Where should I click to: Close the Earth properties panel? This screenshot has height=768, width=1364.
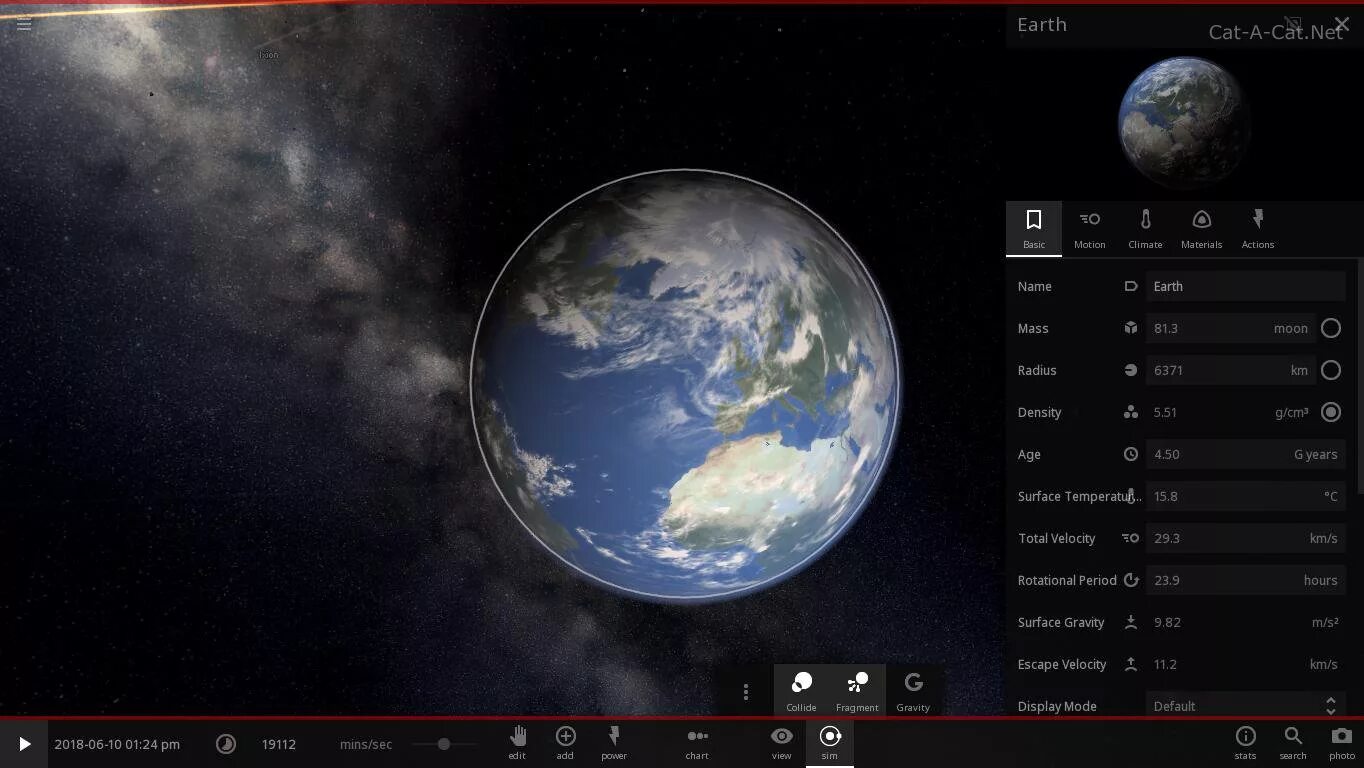(x=1342, y=24)
